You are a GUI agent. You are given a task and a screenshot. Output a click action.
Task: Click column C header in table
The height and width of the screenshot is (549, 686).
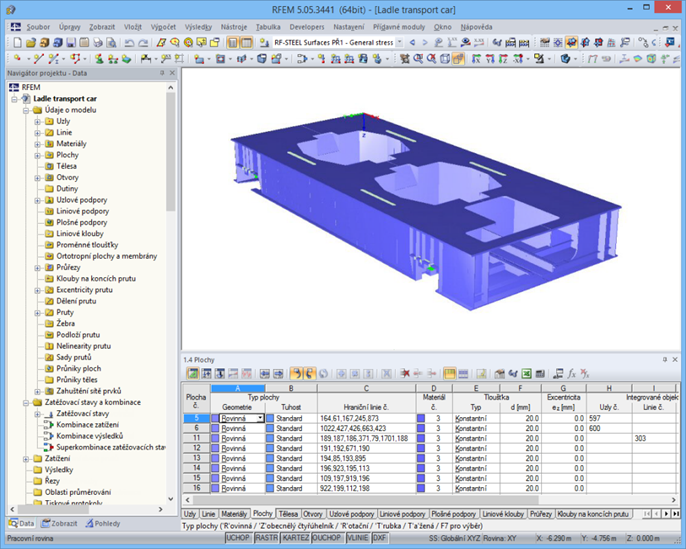(366, 388)
